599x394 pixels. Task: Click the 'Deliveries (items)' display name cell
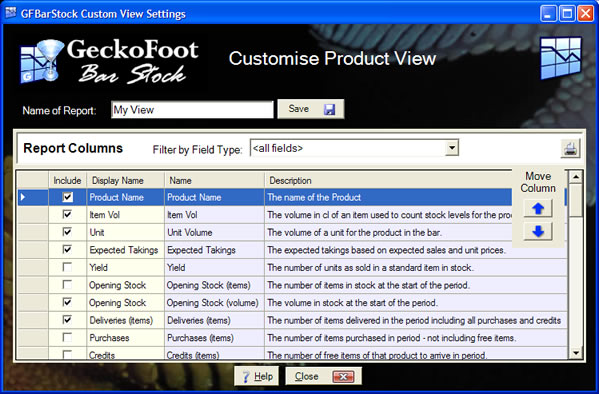coord(126,320)
